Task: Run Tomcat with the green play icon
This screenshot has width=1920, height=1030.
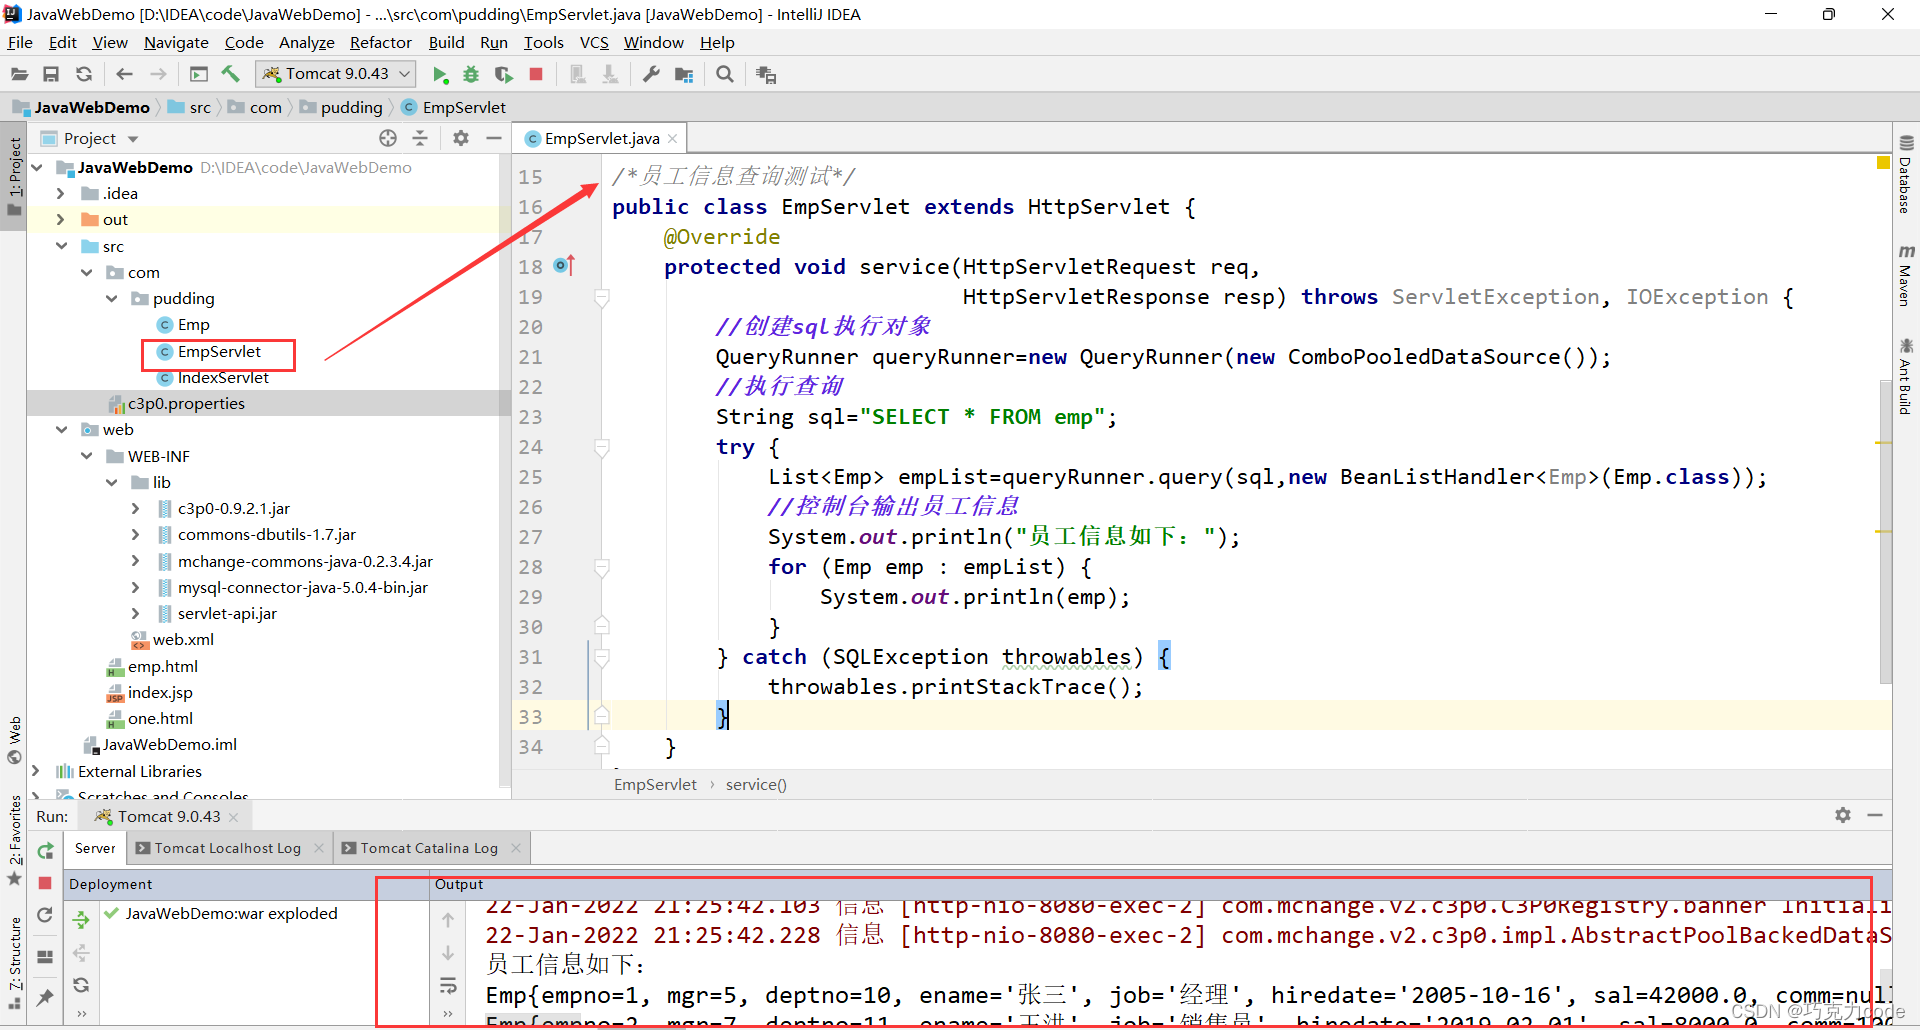Action: click(x=440, y=74)
